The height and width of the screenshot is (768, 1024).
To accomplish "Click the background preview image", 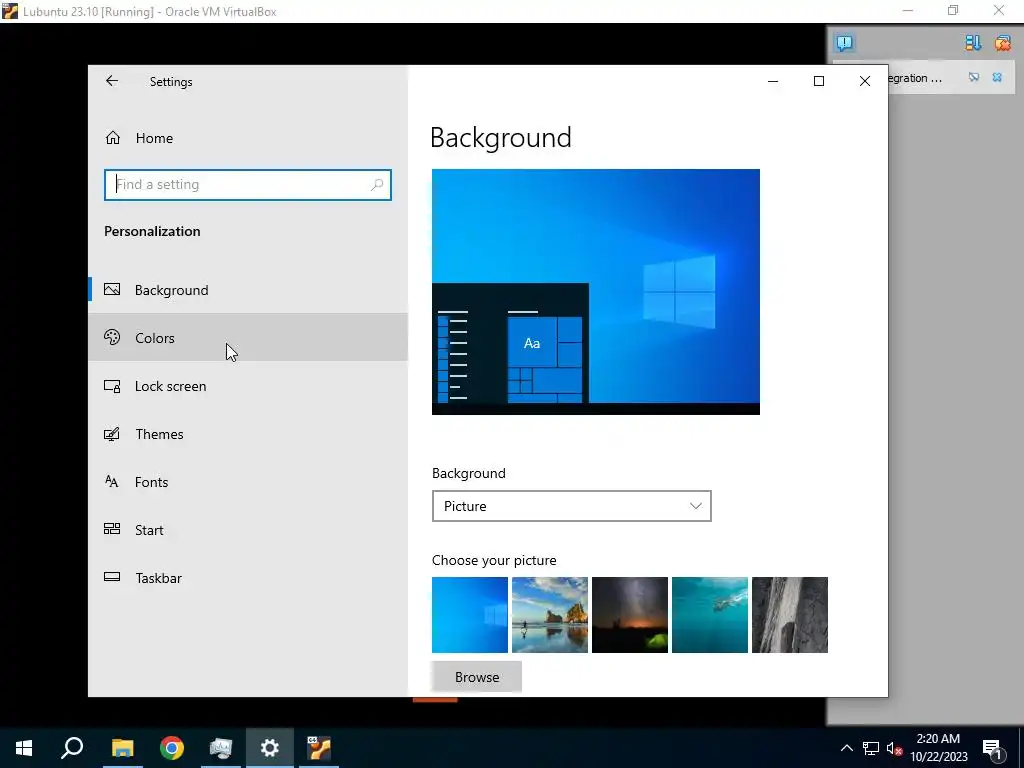I will (596, 291).
